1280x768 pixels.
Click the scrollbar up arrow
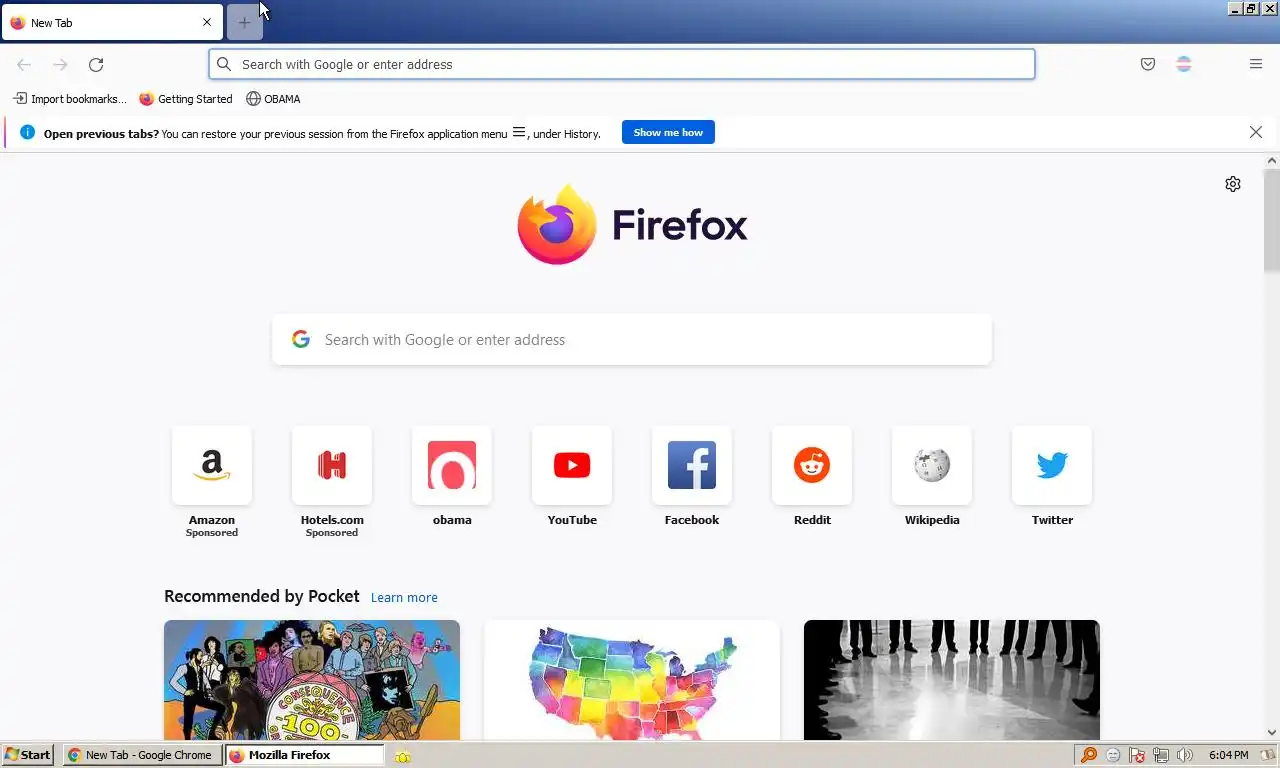pos(1272,160)
